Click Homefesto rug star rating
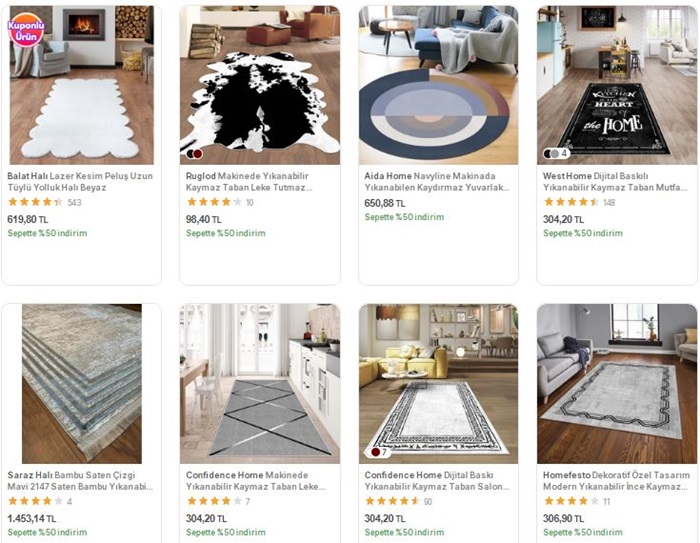700x543 pixels. (x=571, y=501)
